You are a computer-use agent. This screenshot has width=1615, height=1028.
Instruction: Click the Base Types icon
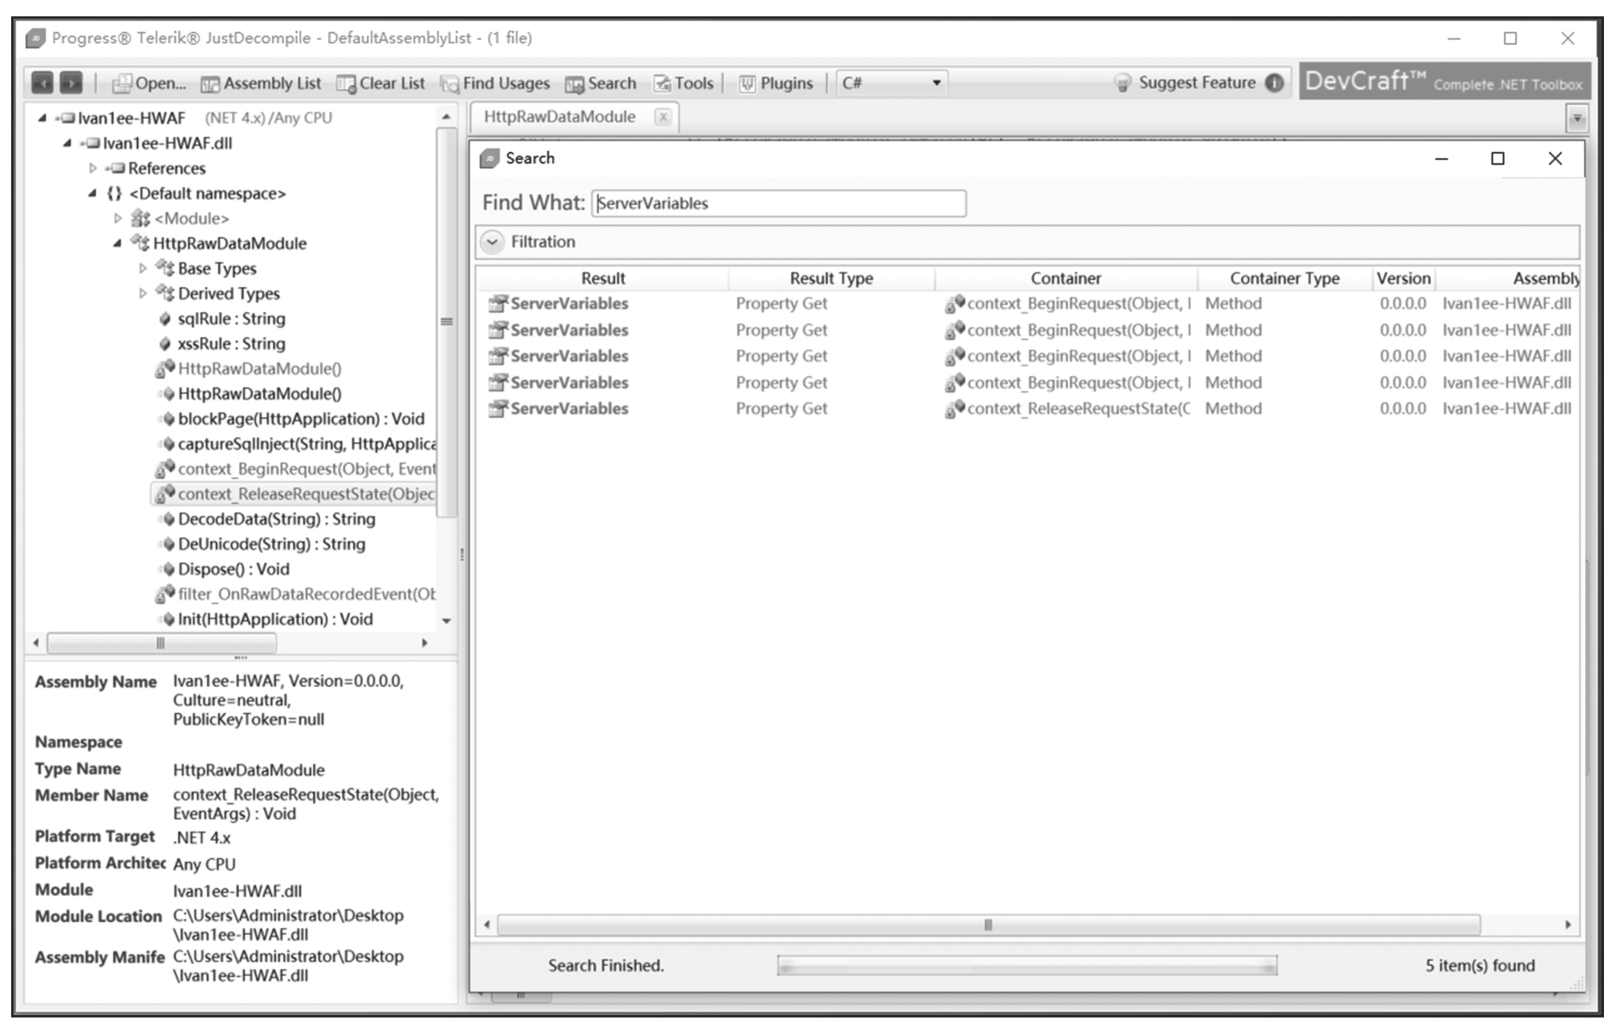point(165,268)
